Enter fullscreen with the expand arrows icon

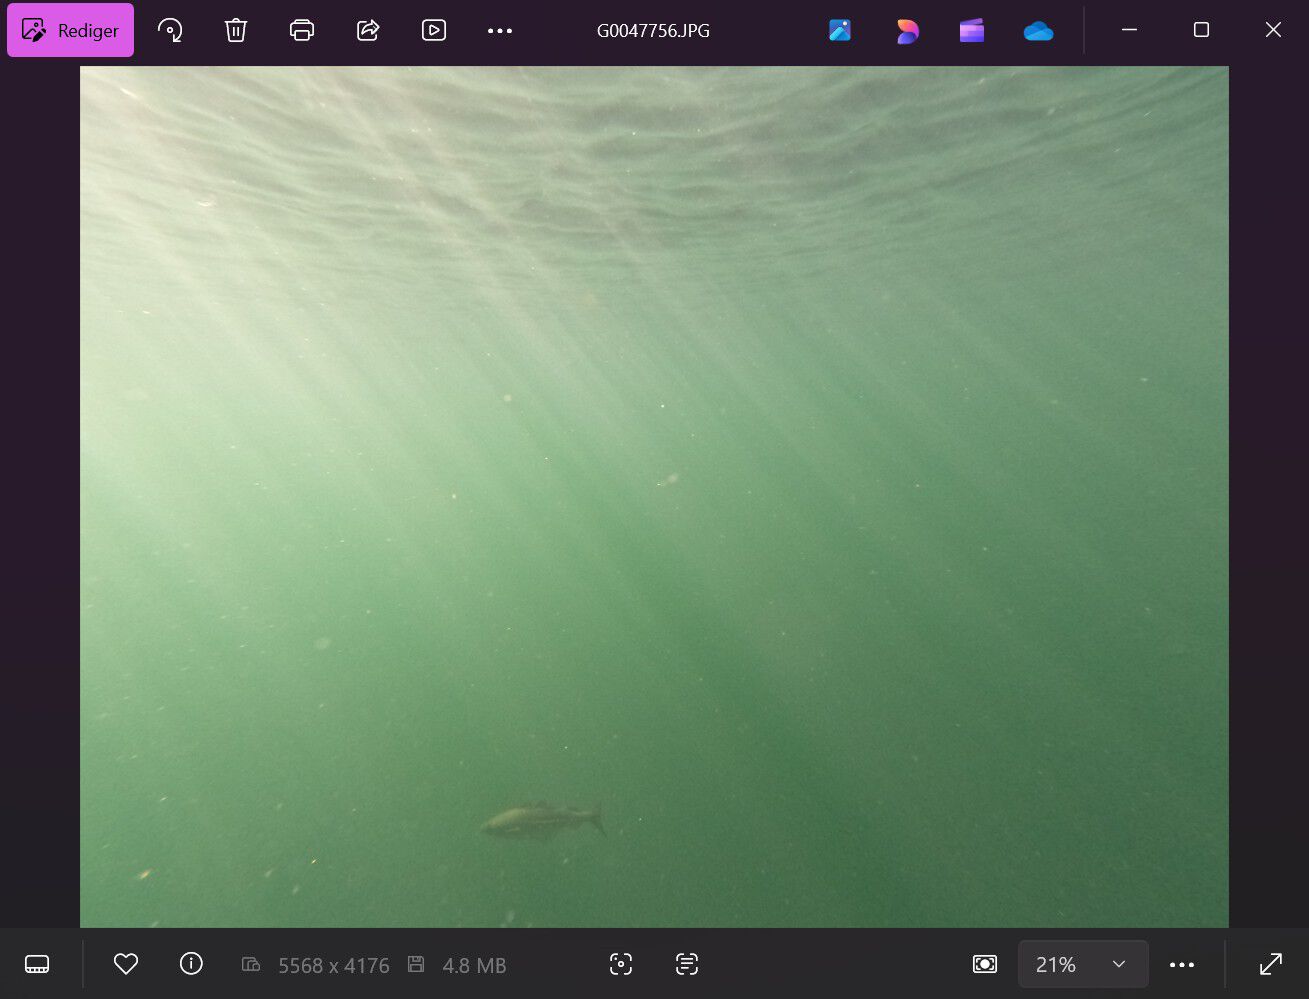pos(1271,964)
